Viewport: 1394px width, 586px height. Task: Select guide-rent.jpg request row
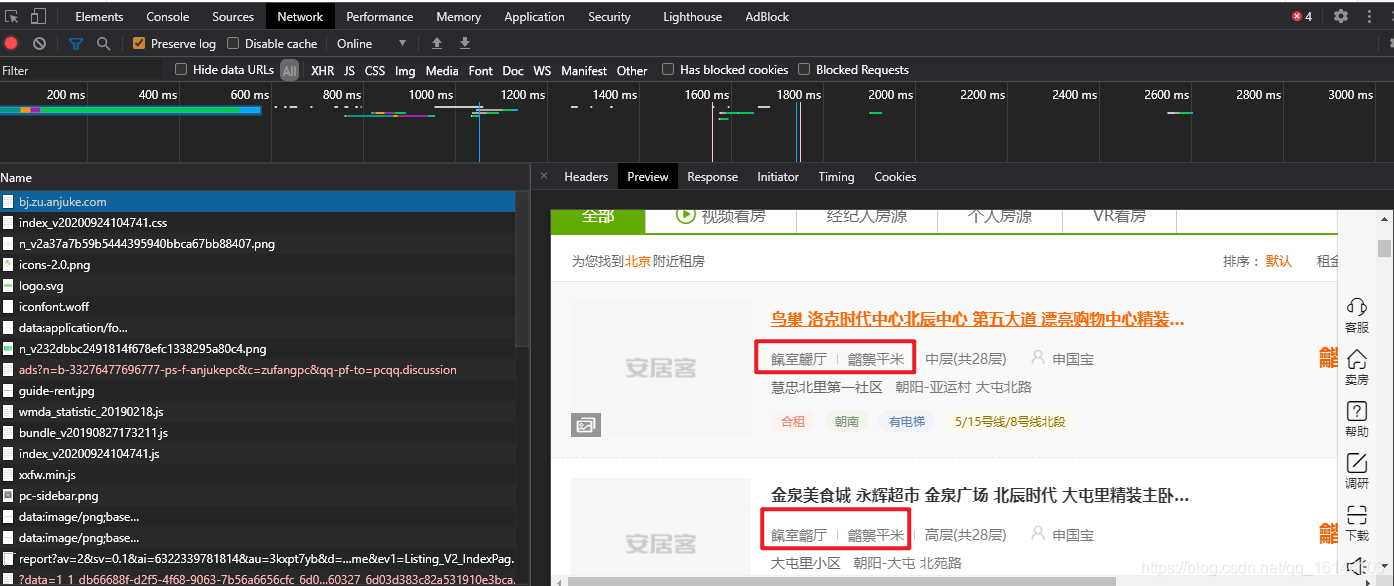[258, 391]
